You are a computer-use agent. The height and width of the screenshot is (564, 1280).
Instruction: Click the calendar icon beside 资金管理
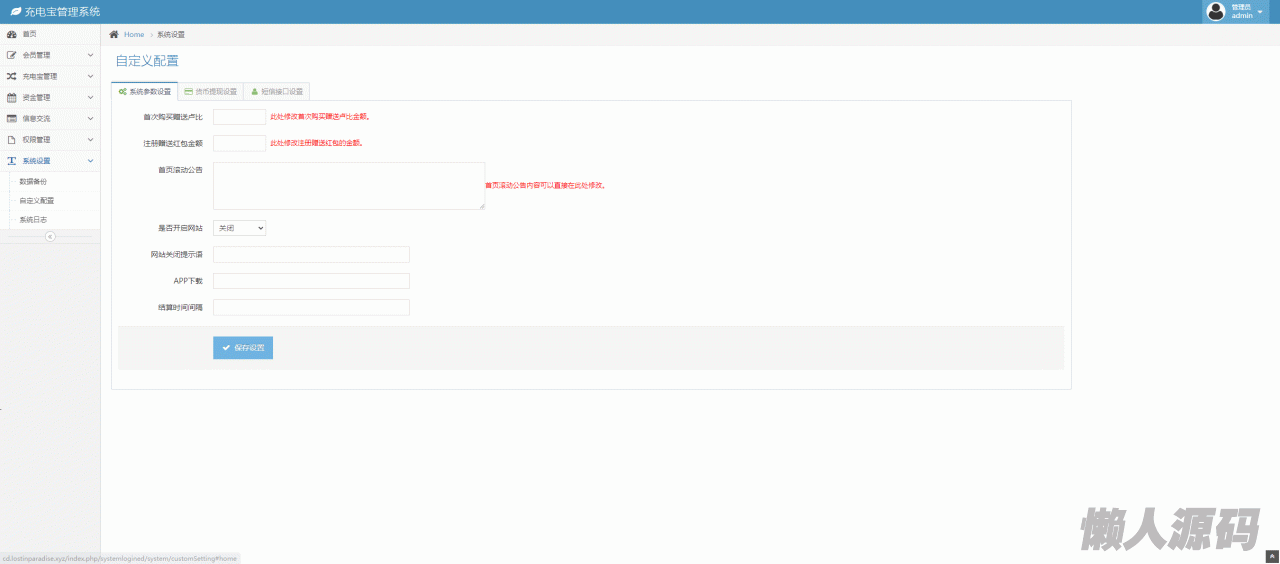[12, 97]
